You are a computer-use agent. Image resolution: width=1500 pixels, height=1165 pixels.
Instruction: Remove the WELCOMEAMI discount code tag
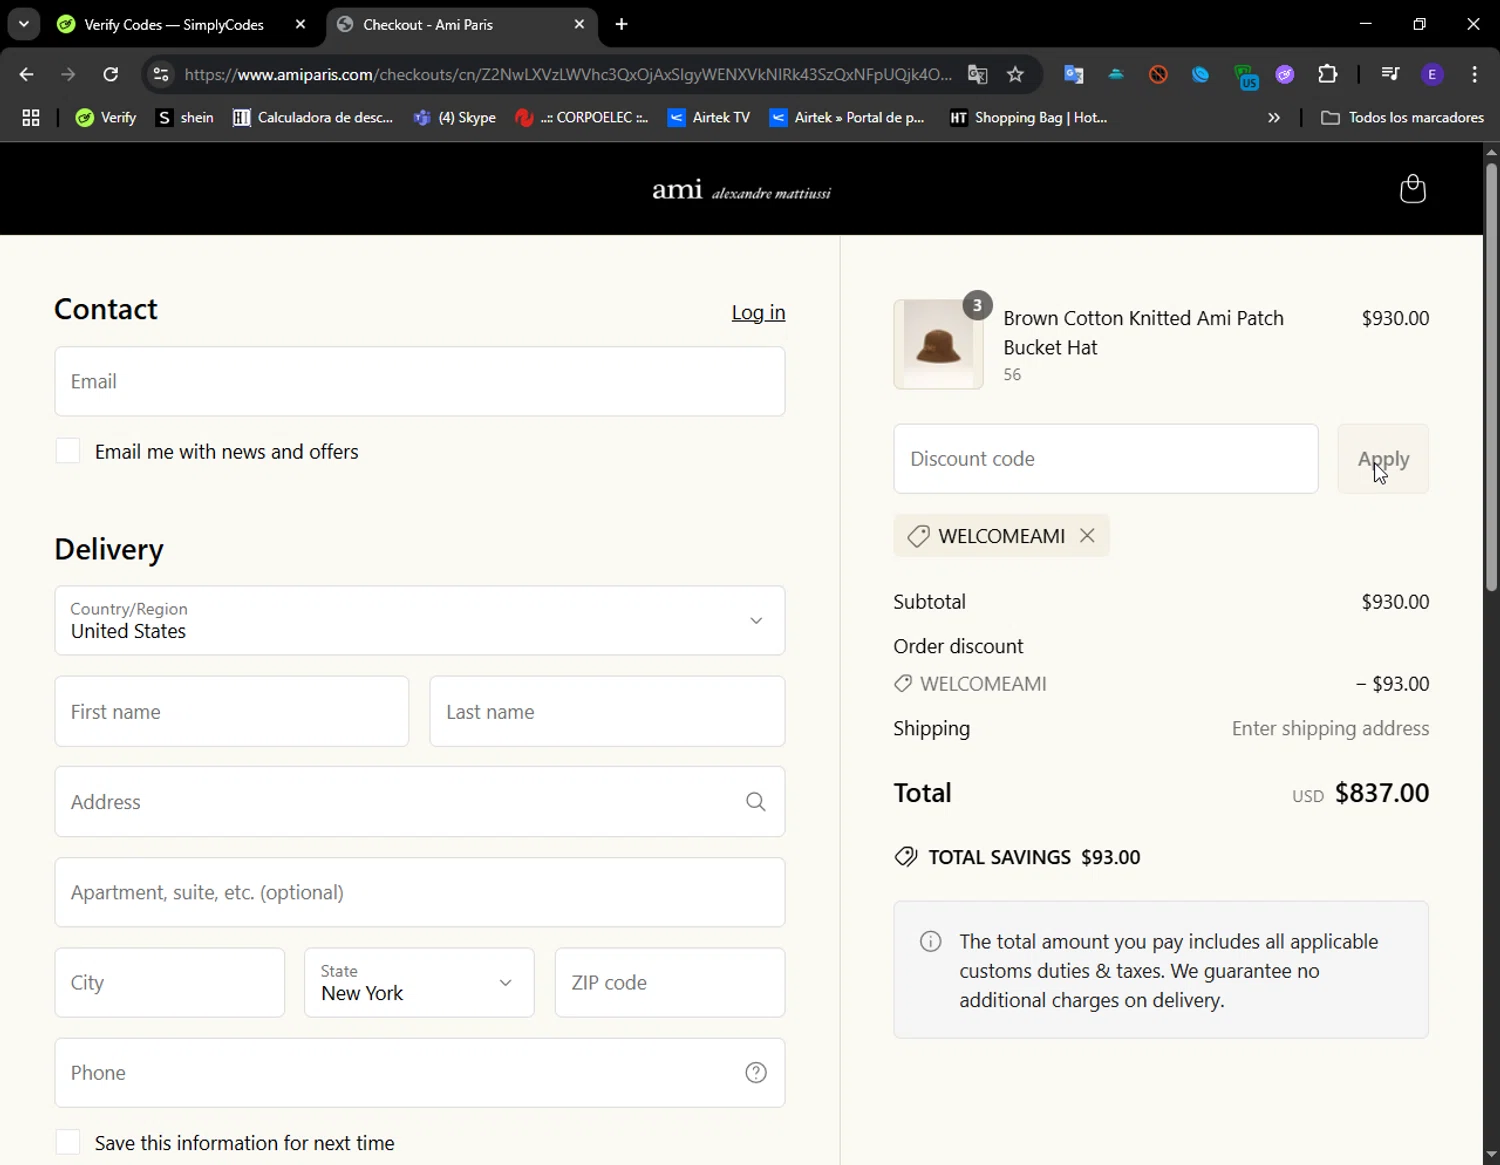click(x=1087, y=536)
